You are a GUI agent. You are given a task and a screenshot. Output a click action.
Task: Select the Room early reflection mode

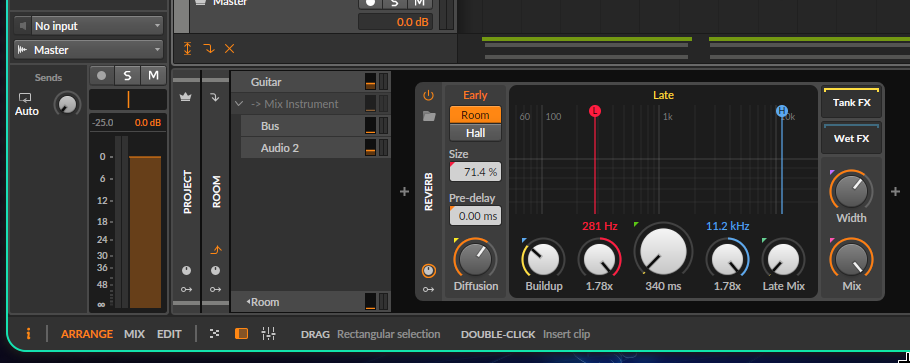point(475,115)
